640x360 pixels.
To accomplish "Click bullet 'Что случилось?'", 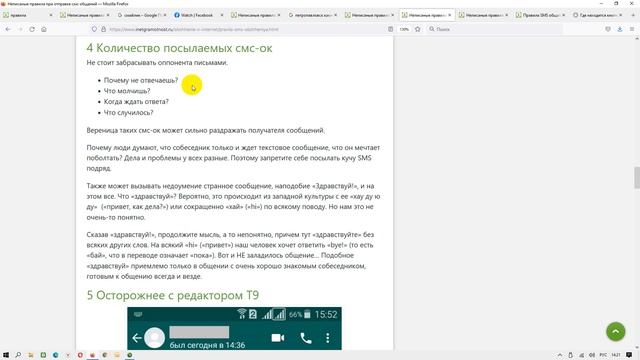I will (x=129, y=113).
